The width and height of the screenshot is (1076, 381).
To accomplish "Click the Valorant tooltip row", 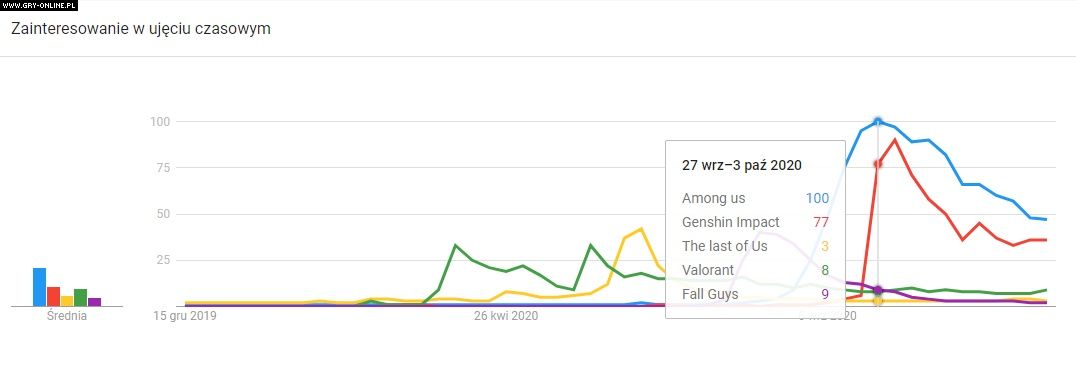I will pos(755,270).
